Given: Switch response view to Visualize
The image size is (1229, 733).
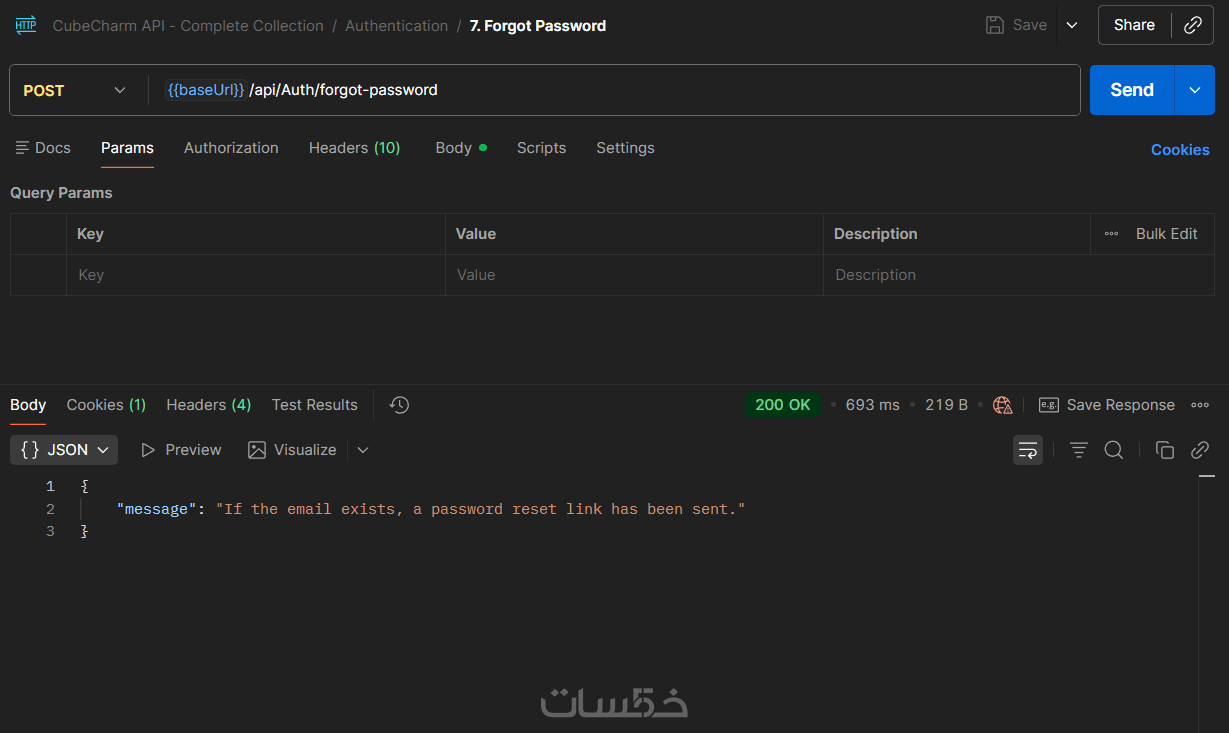Looking at the screenshot, I should [292, 450].
